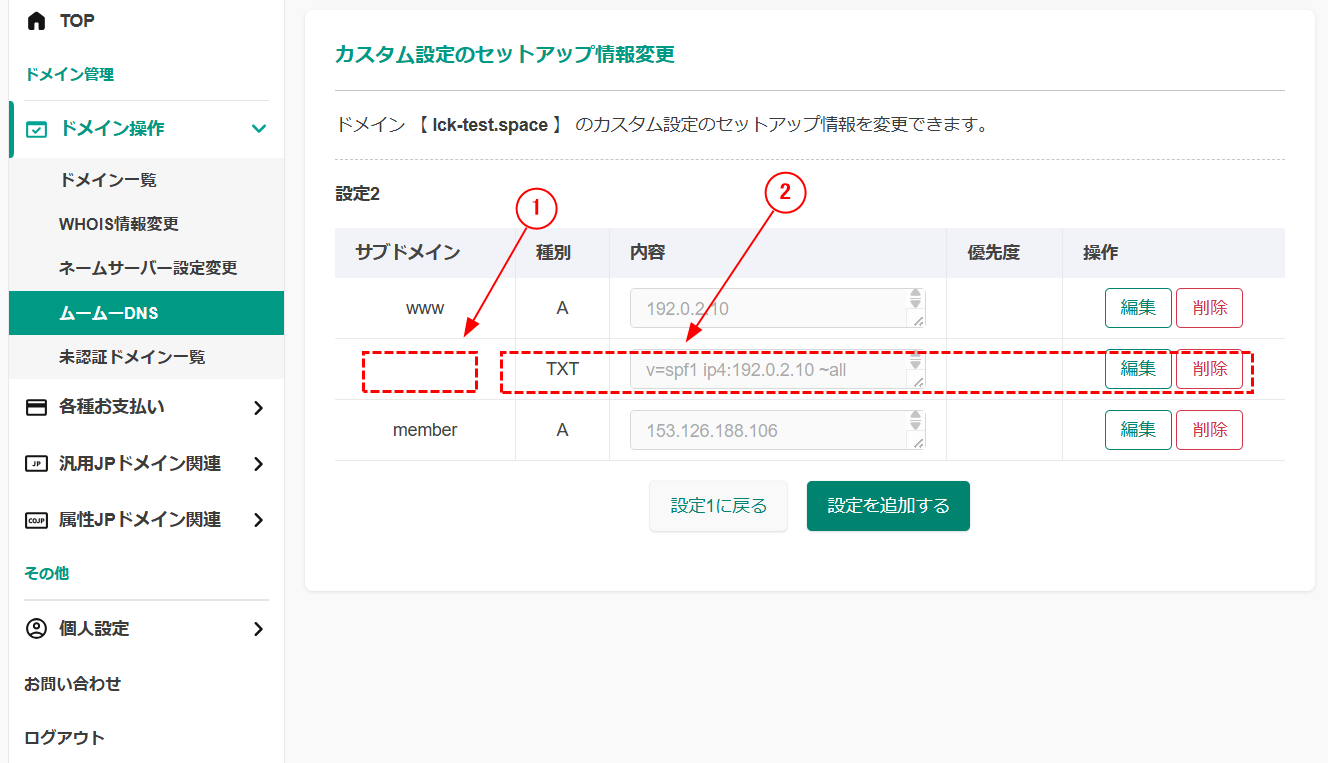Click the member subdomain cell
This screenshot has width=1328, height=763.
[x=425, y=430]
